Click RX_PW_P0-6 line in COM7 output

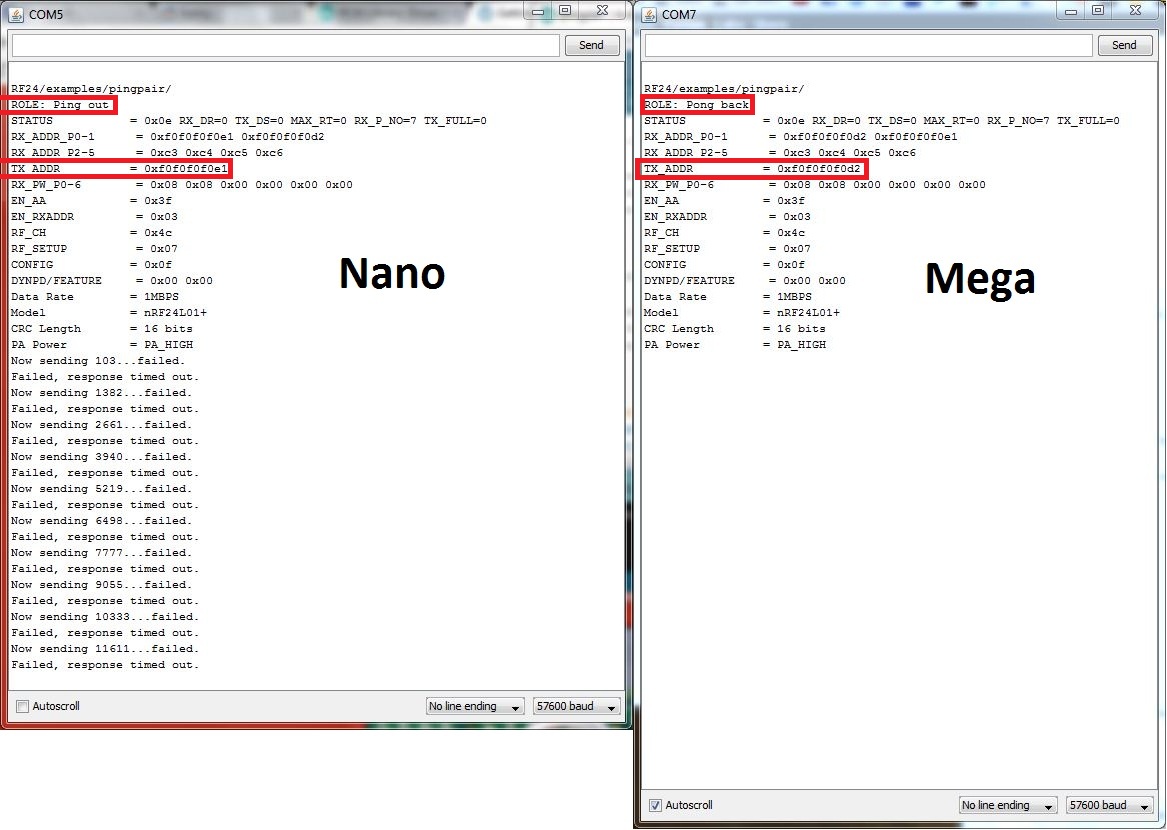click(815, 185)
